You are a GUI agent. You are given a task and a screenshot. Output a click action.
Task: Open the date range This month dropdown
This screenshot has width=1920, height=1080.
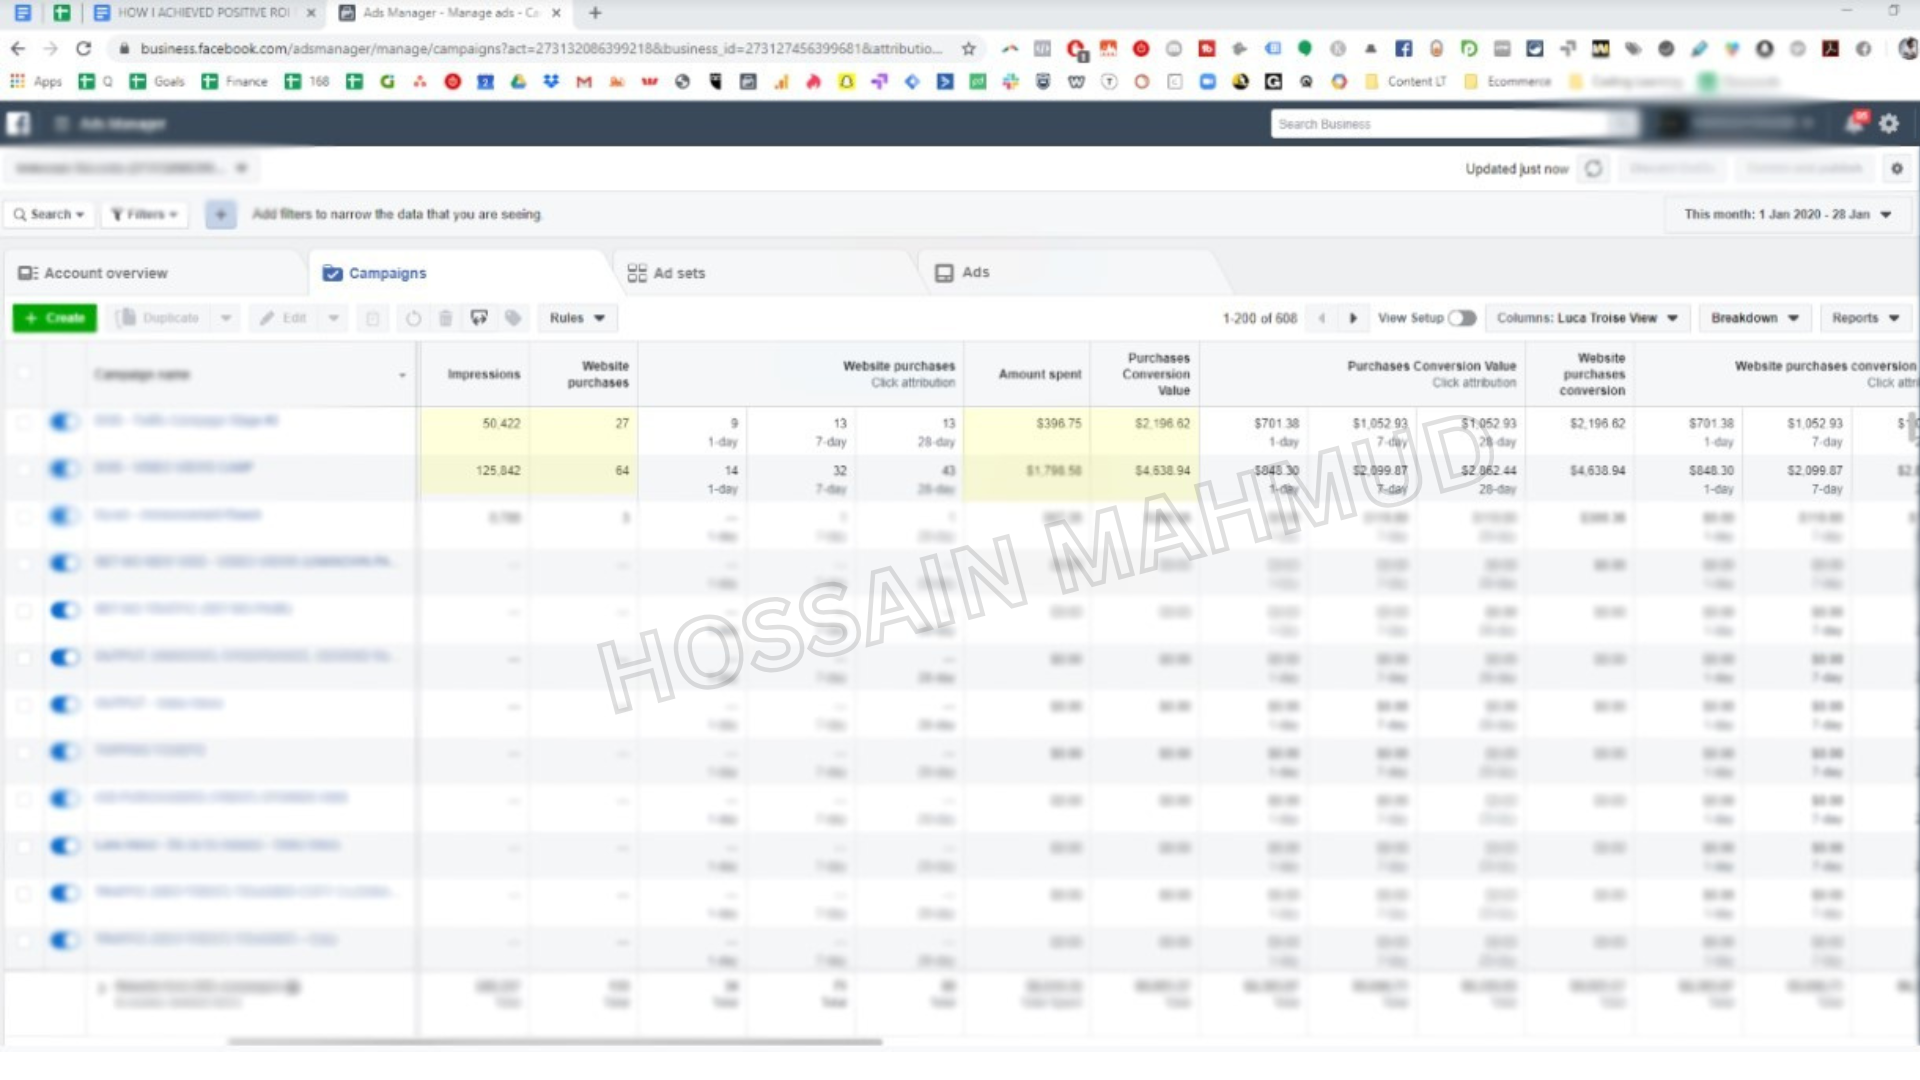(x=1787, y=214)
